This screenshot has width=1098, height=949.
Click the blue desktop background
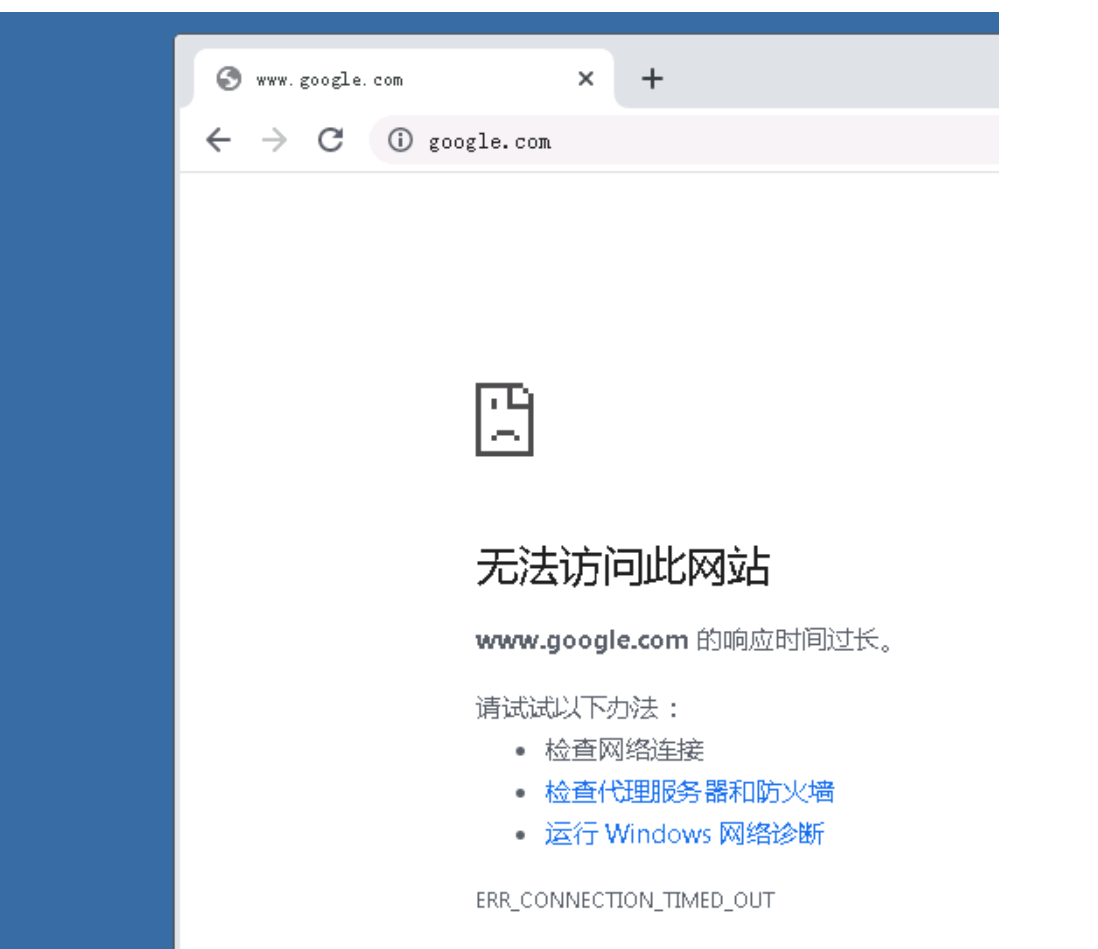click(x=85, y=500)
